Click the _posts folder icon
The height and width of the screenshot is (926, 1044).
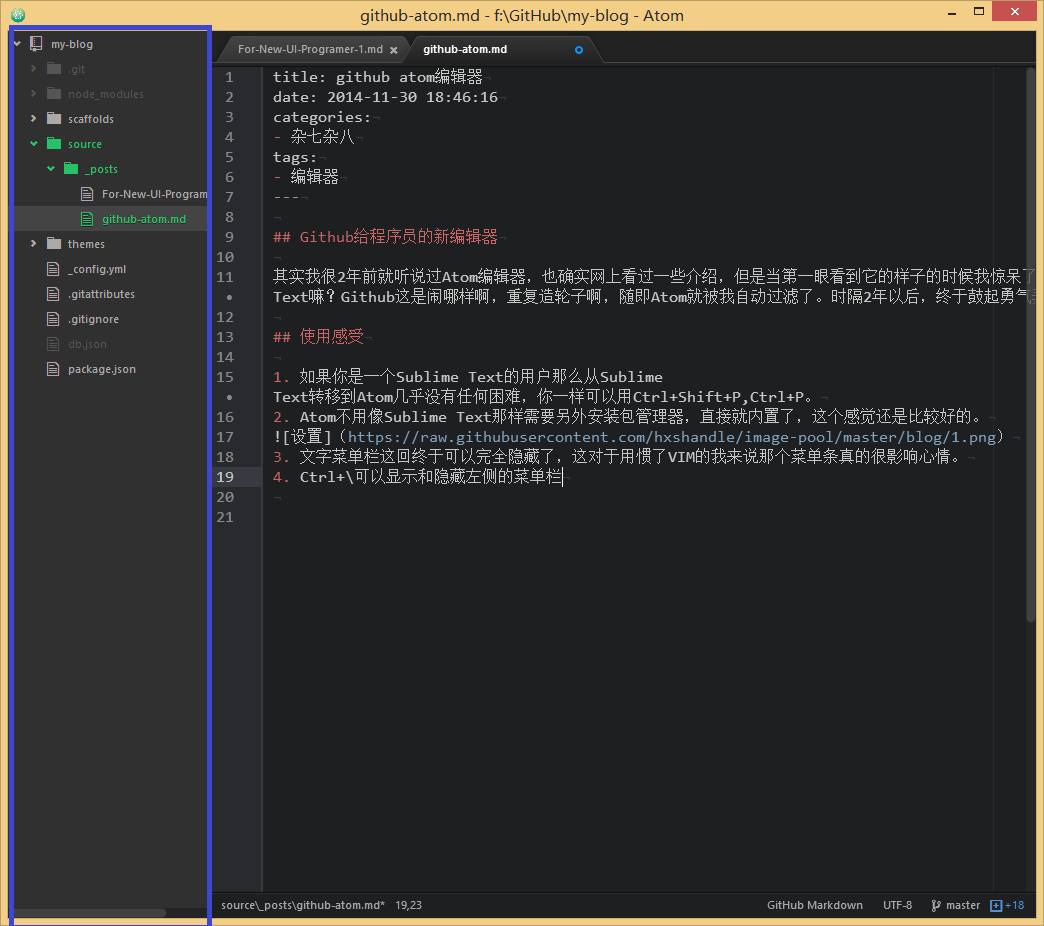pyautogui.click(x=71, y=168)
